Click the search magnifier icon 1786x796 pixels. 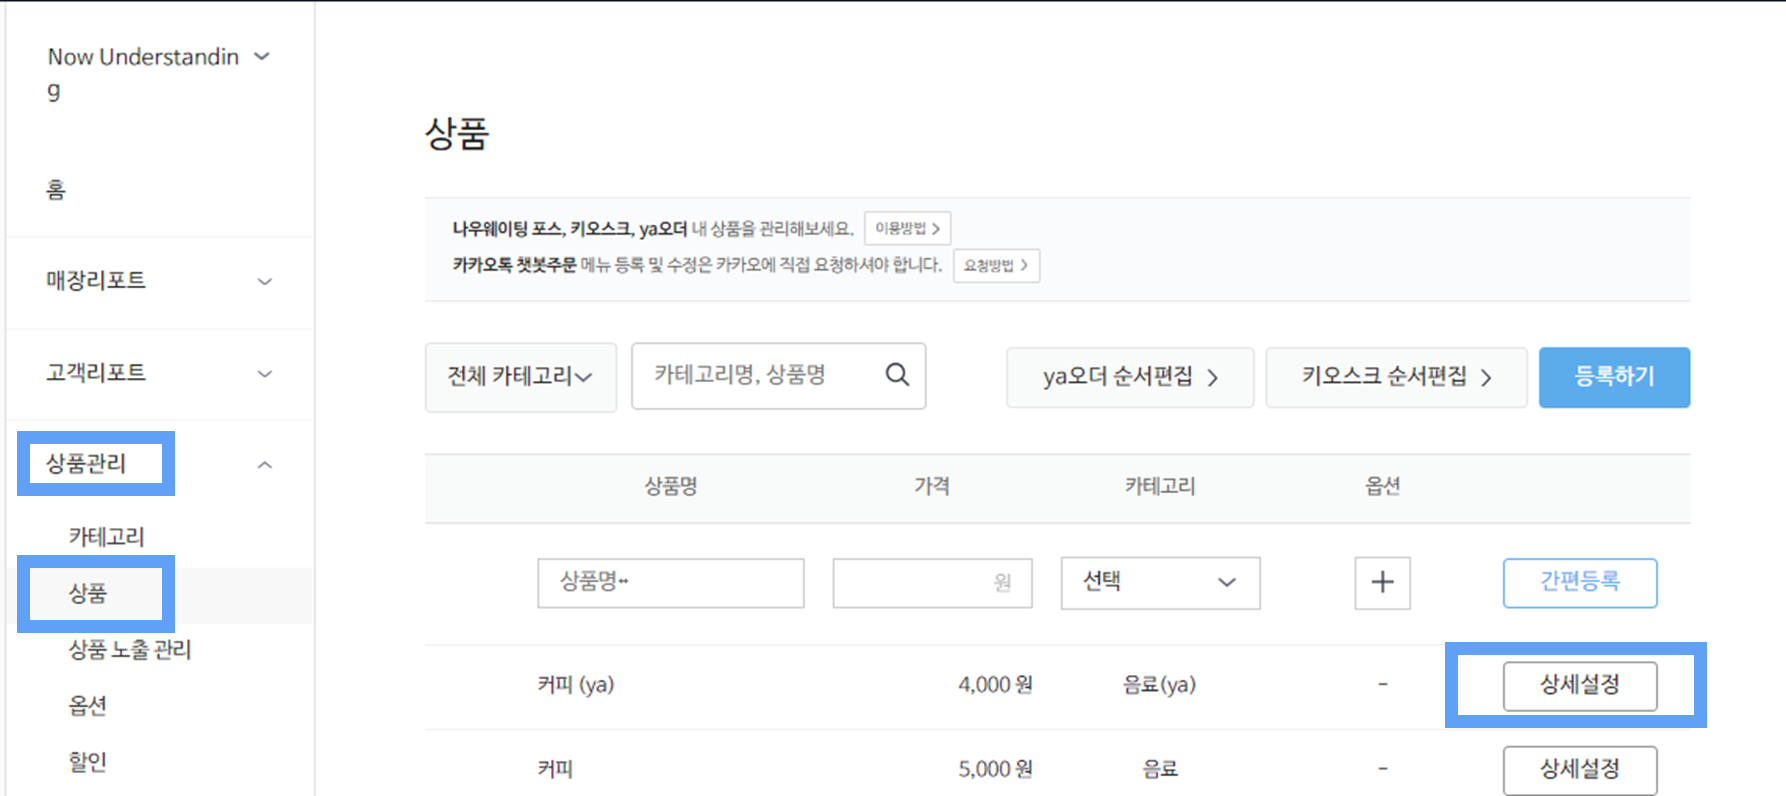click(897, 375)
